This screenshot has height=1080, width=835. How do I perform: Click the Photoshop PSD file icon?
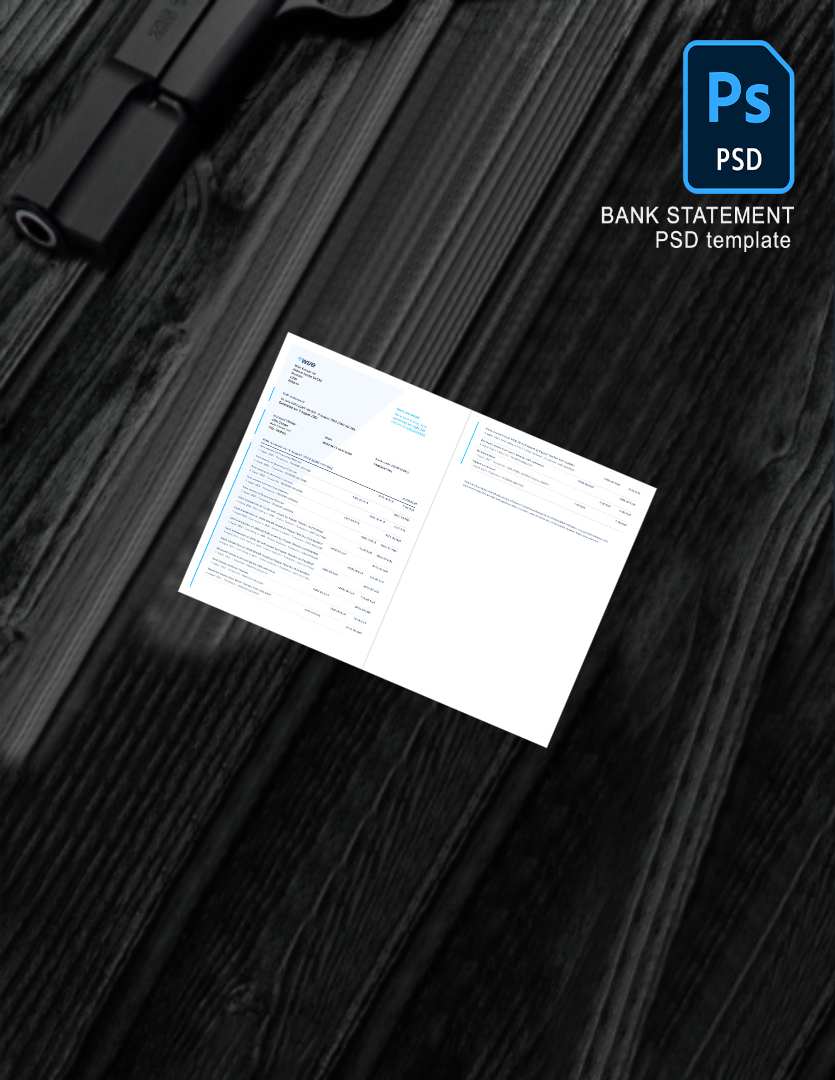(x=738, y=116)
